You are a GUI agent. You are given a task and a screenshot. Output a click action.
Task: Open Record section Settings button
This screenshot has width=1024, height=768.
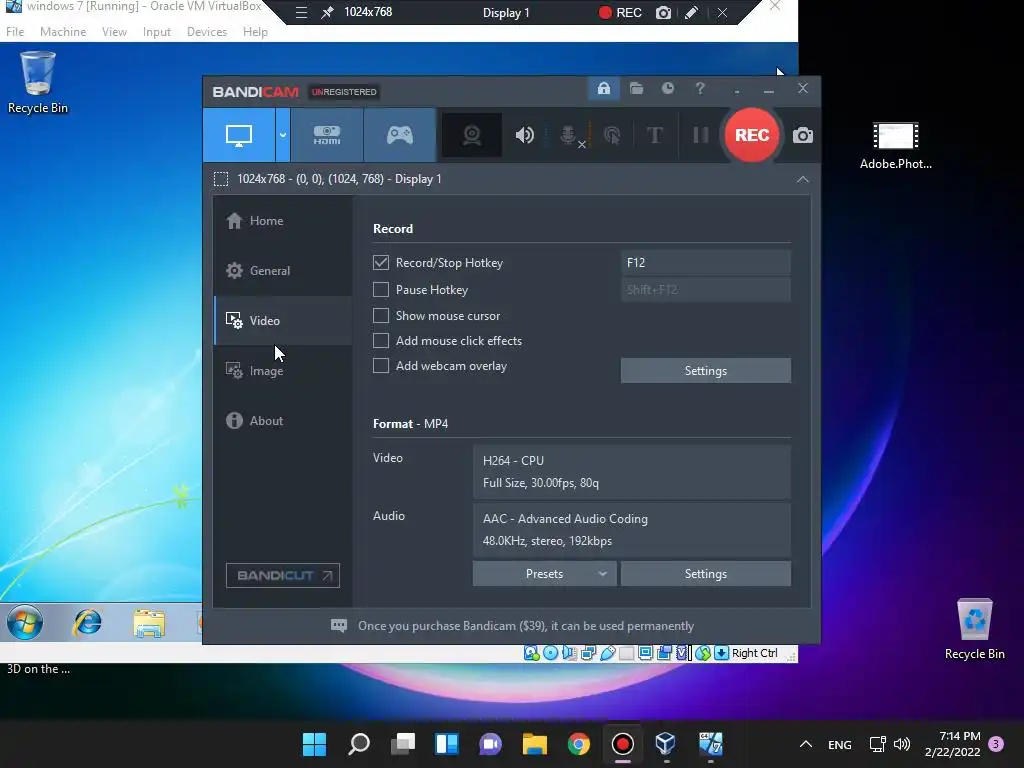pyautogui.click(x=705, y=370)
